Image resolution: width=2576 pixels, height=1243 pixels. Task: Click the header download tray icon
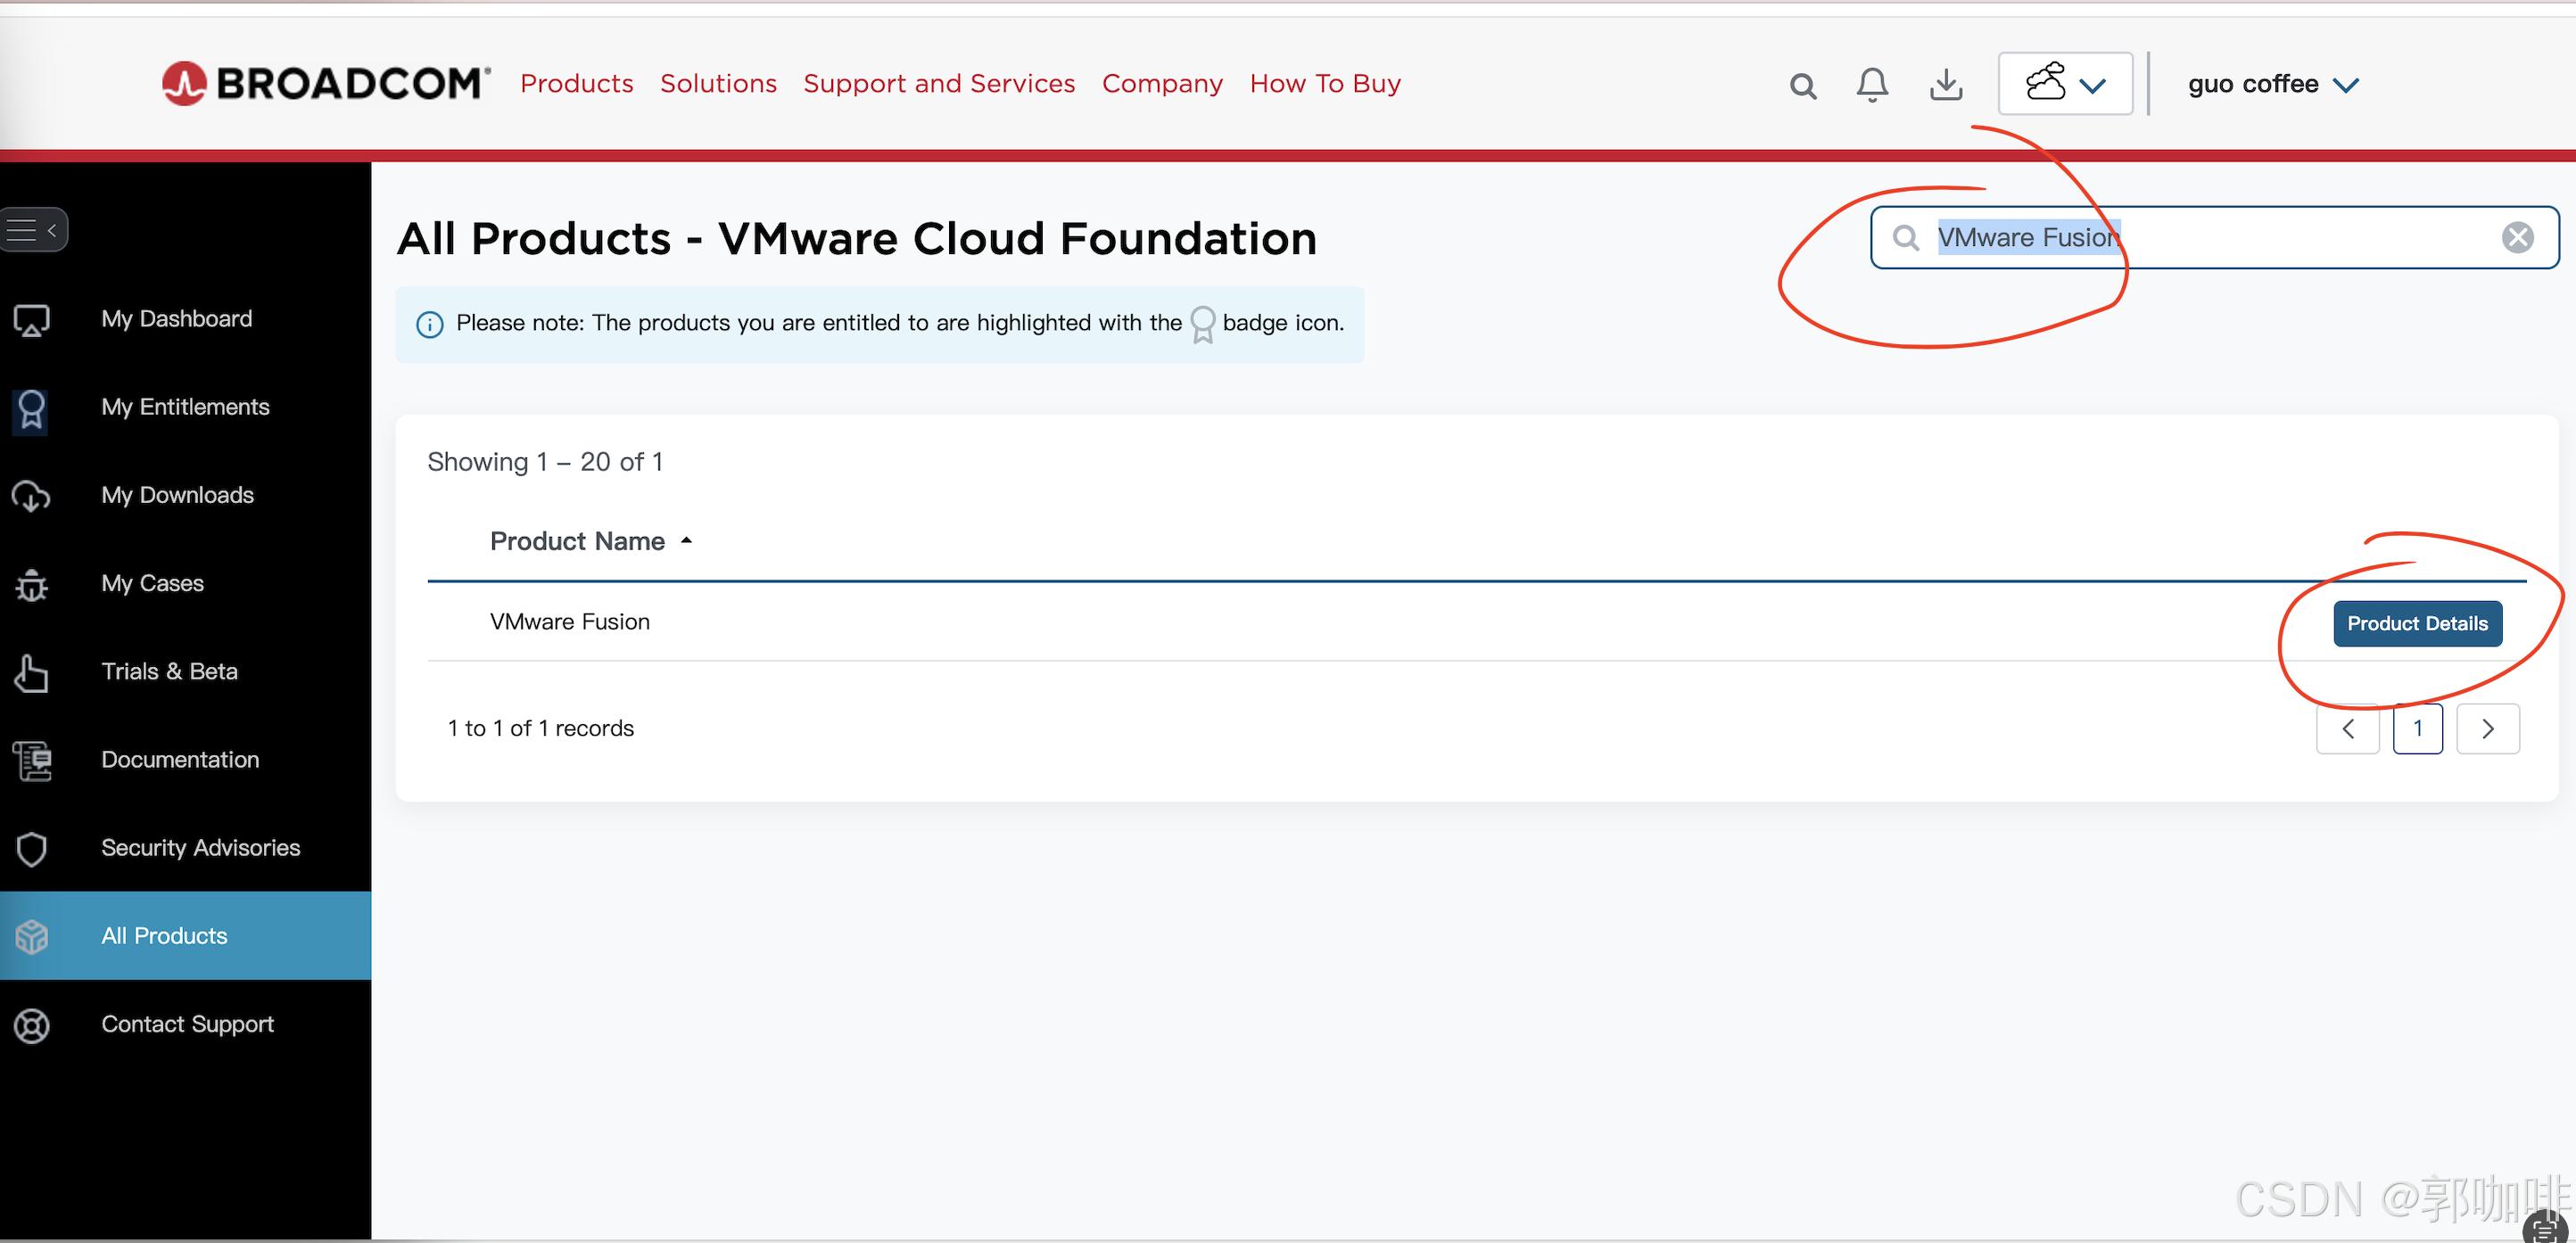[1945, 85]
